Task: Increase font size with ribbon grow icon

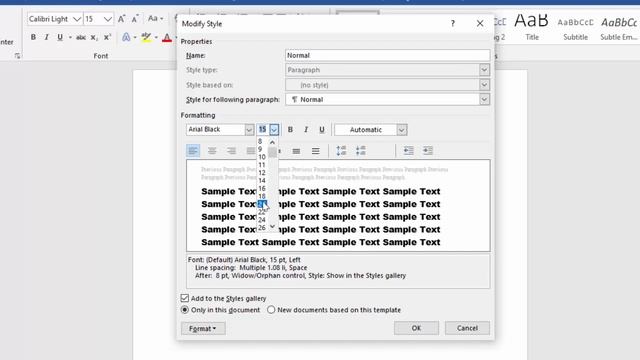Action: coord(122,19)
